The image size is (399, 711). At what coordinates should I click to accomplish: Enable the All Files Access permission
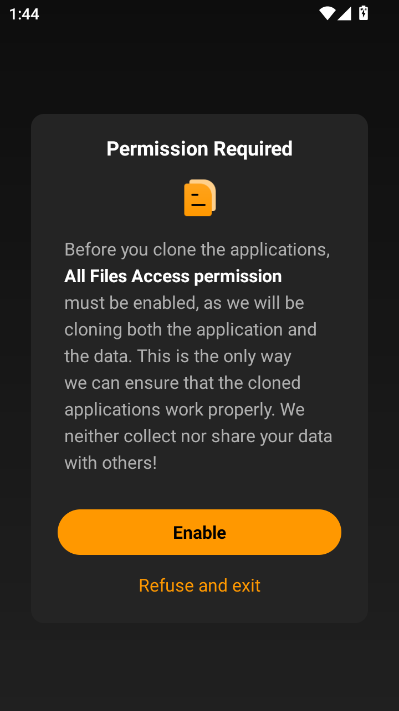pos(200,532)
